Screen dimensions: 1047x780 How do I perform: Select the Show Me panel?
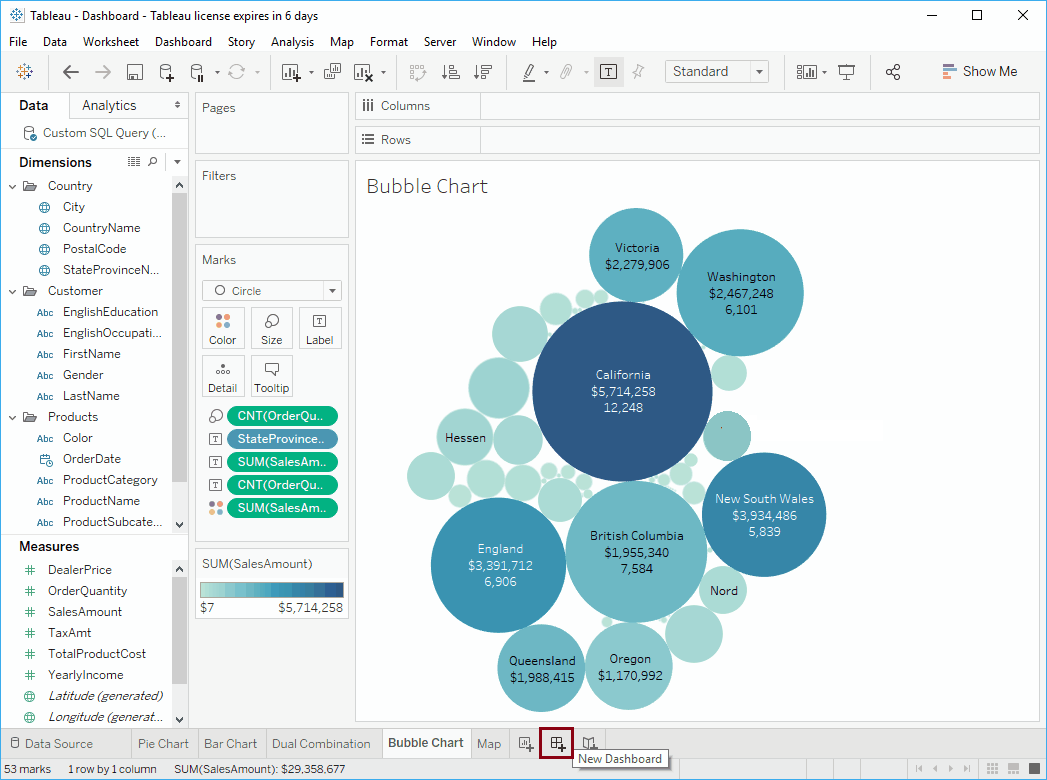tap(980, 71)
